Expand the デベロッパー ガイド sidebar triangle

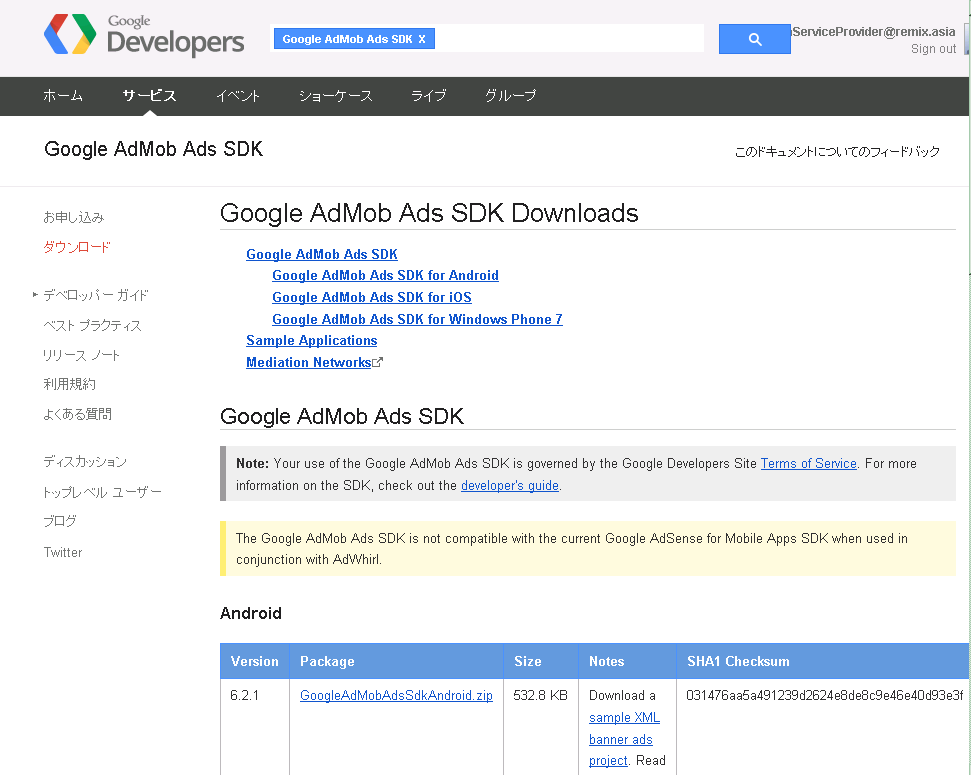(x=35, y=295)
